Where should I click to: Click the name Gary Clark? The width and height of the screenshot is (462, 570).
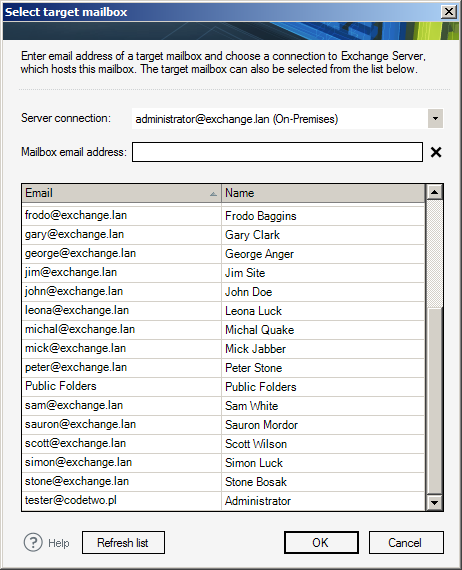pyautogui.click(x=252, y=235)
